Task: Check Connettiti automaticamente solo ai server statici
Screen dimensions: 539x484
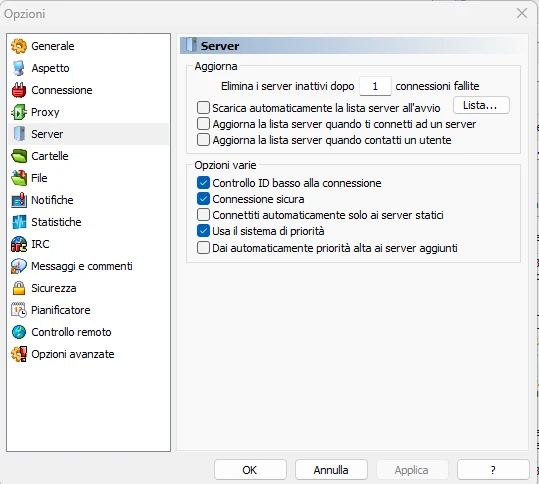Action: pyautogui.click(x=203, y=215)
